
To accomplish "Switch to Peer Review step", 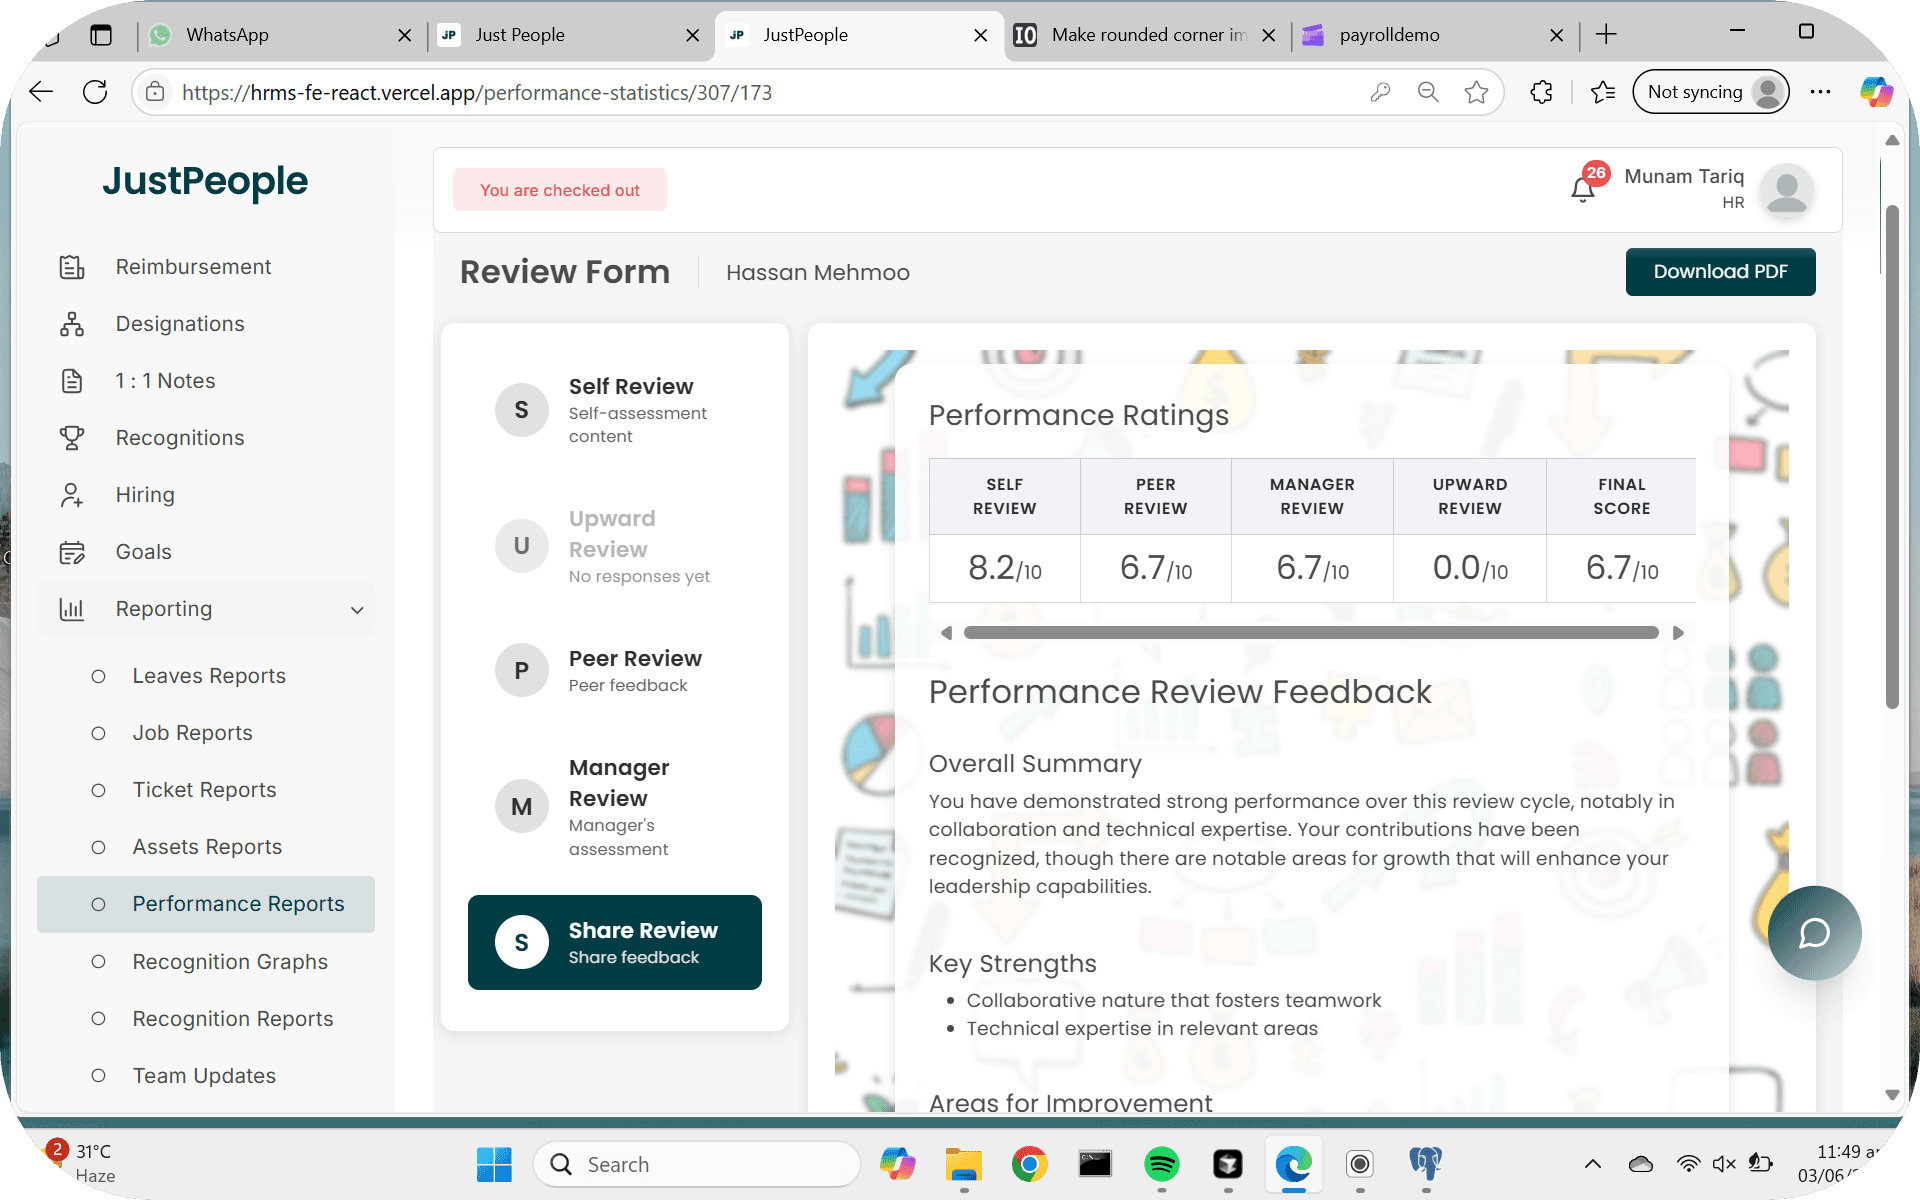I will (x=615, y=670).
